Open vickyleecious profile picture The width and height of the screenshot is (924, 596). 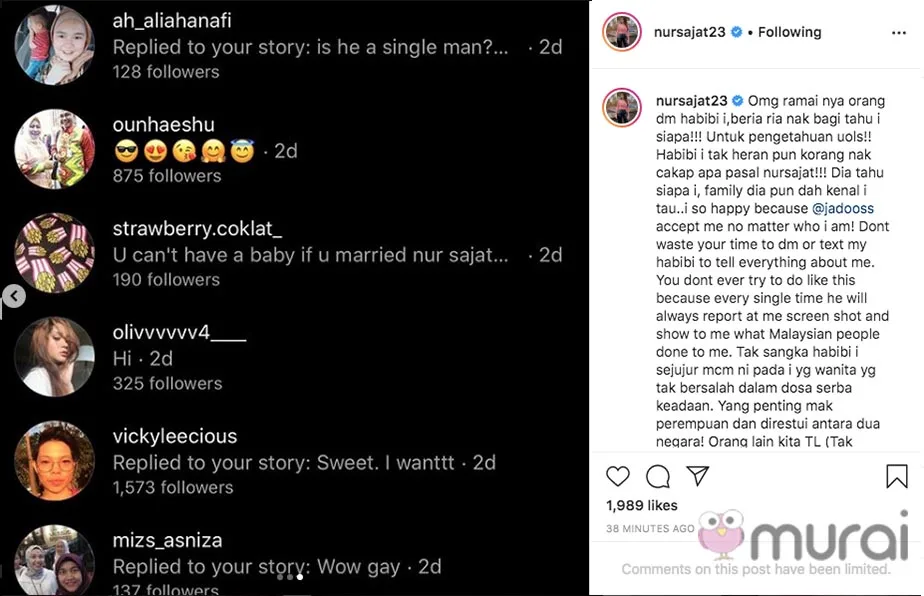pyautogui.click(x=54, y=462)
